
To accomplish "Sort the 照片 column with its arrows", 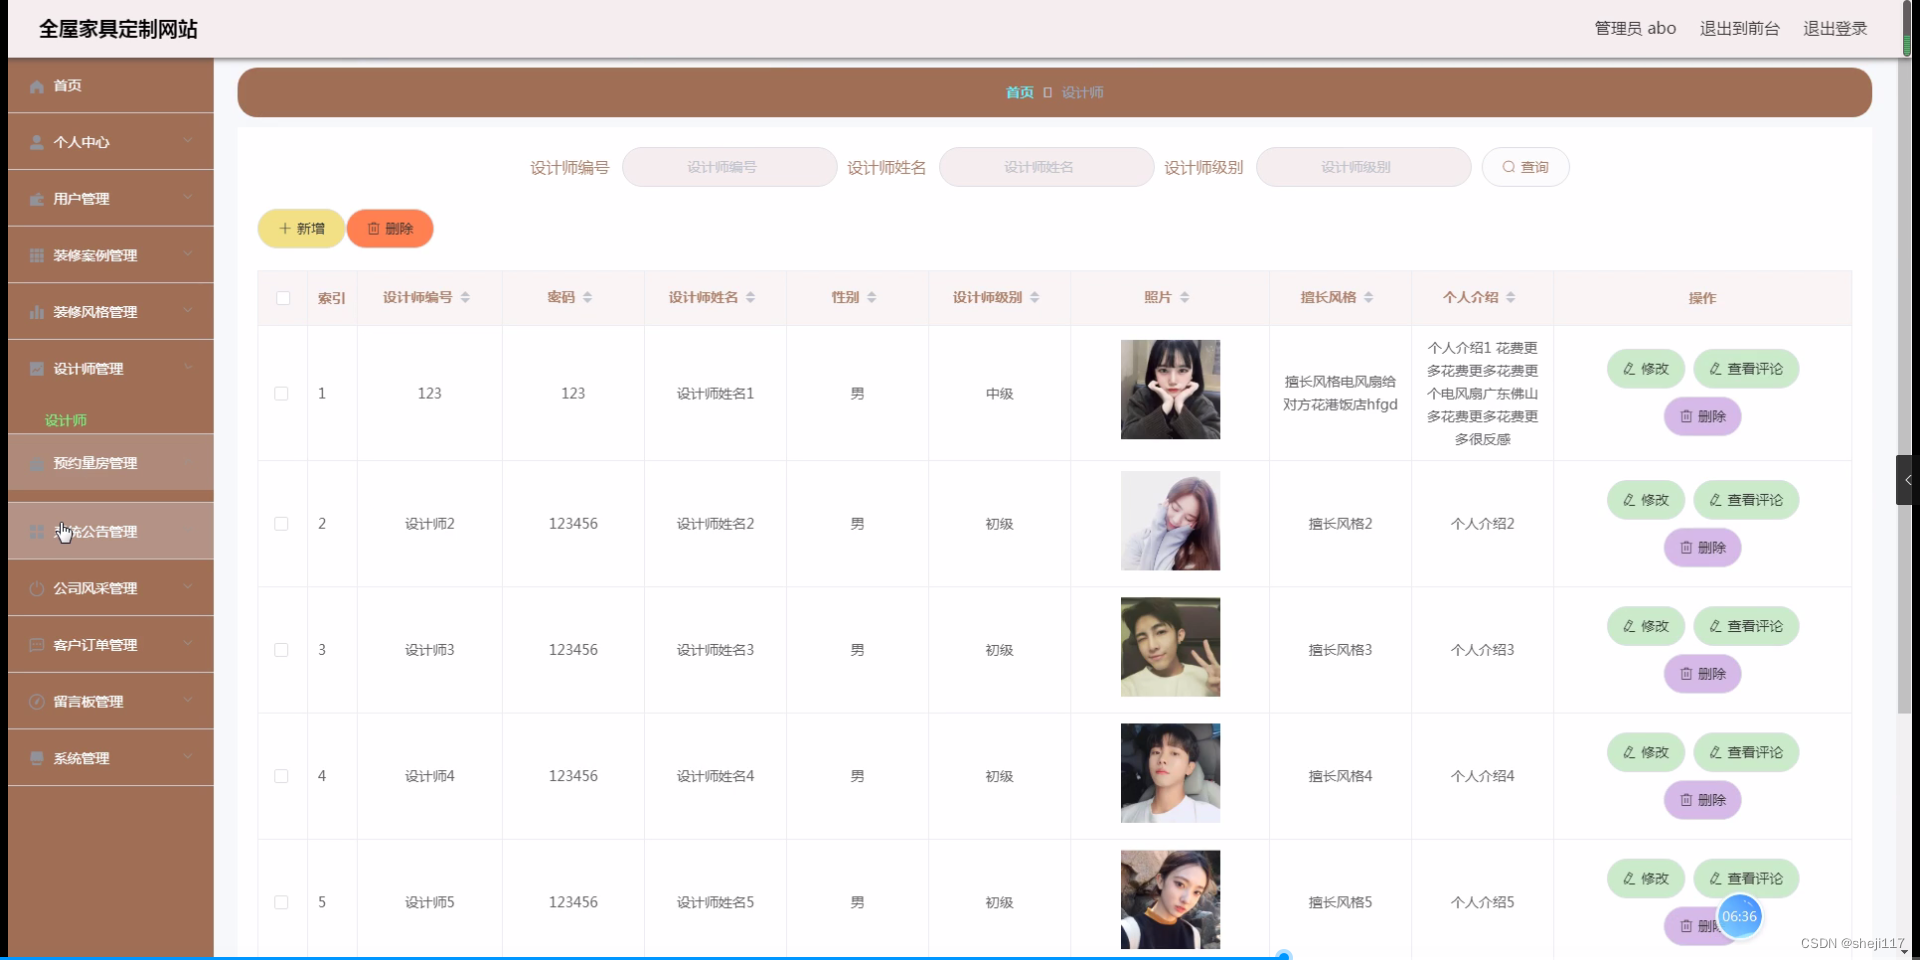I will point(1184,298).
